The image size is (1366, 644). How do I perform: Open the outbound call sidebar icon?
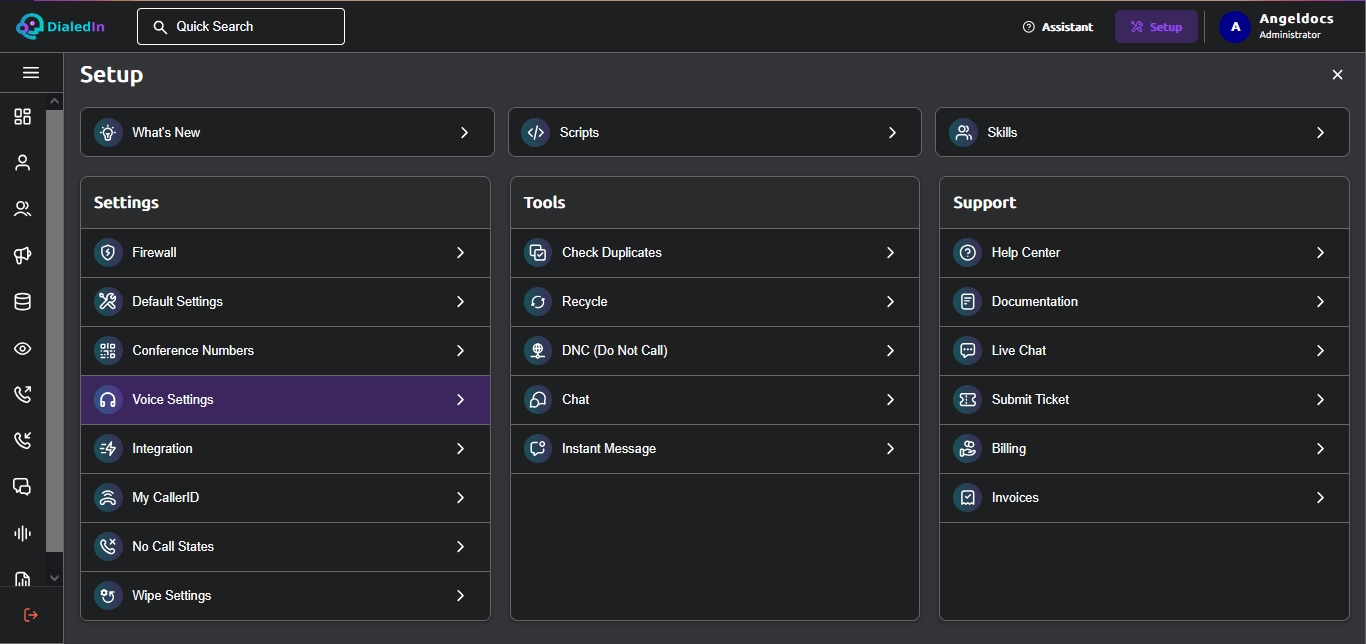pos(22,394)
